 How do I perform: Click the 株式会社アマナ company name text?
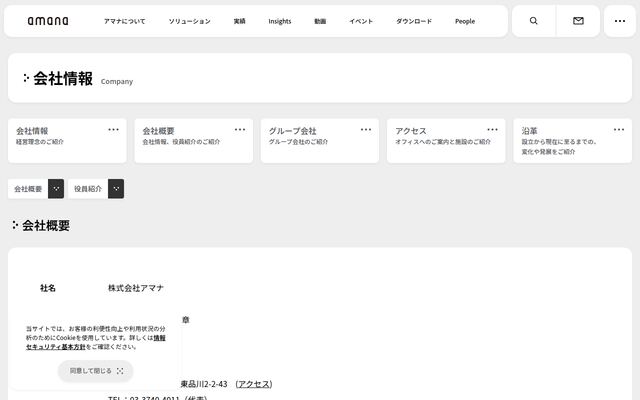[136, 288]
